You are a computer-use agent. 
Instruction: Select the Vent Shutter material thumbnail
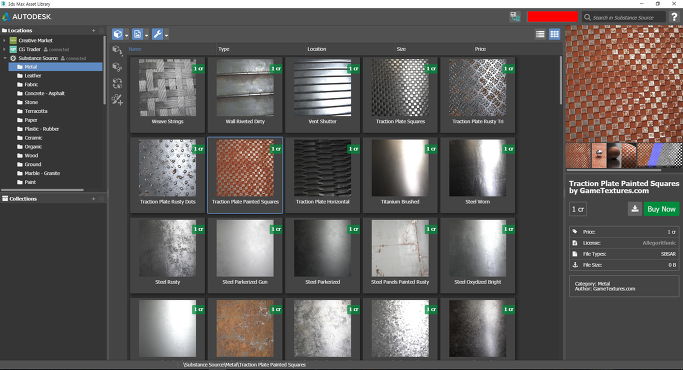(323, 88)
